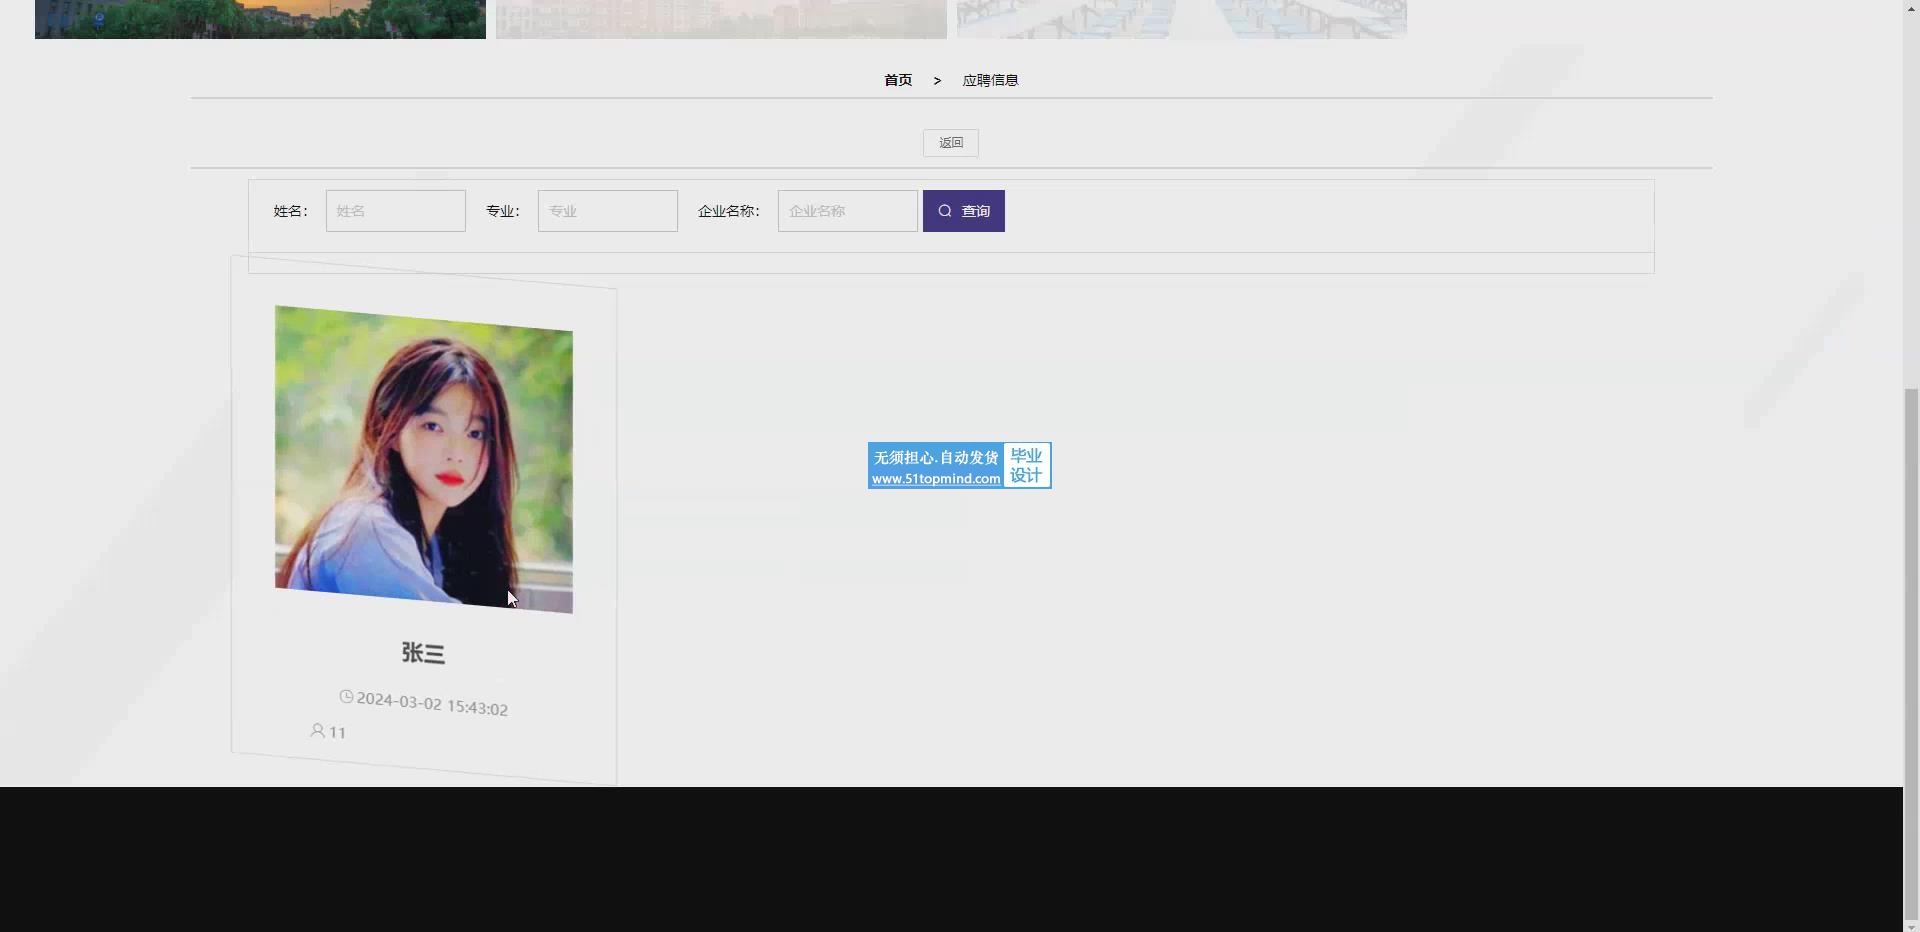Click the 应聘信息 breadcrumb item
The height and width of the screenshot is (932, 1920).
click(990, 80)
